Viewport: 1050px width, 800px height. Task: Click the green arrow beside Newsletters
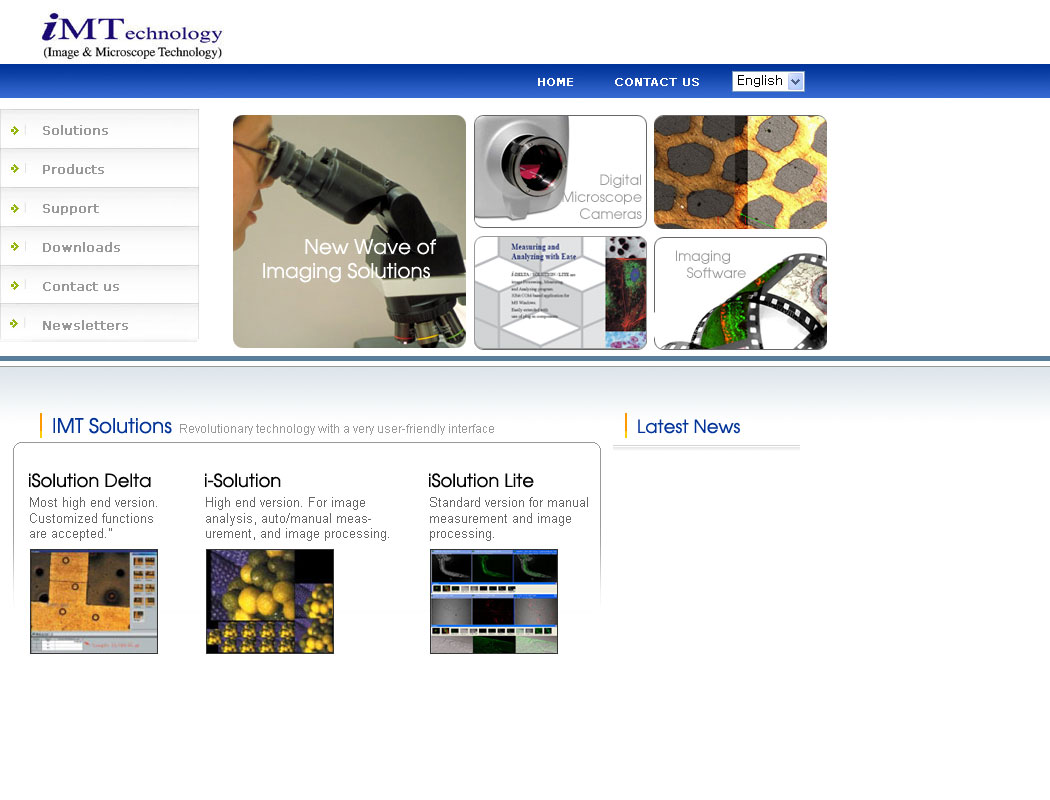pyautogui.click(x=14, y=324)
